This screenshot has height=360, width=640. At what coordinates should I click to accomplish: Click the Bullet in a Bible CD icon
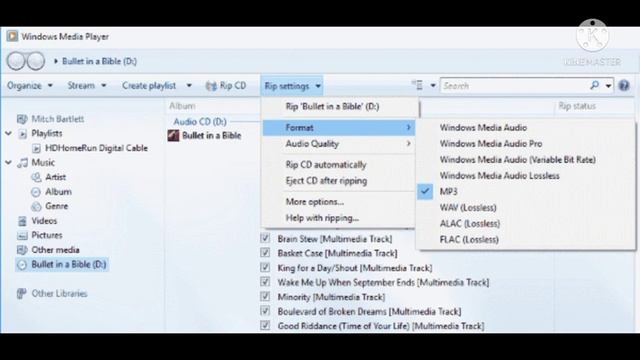click(x=22, y=264)
